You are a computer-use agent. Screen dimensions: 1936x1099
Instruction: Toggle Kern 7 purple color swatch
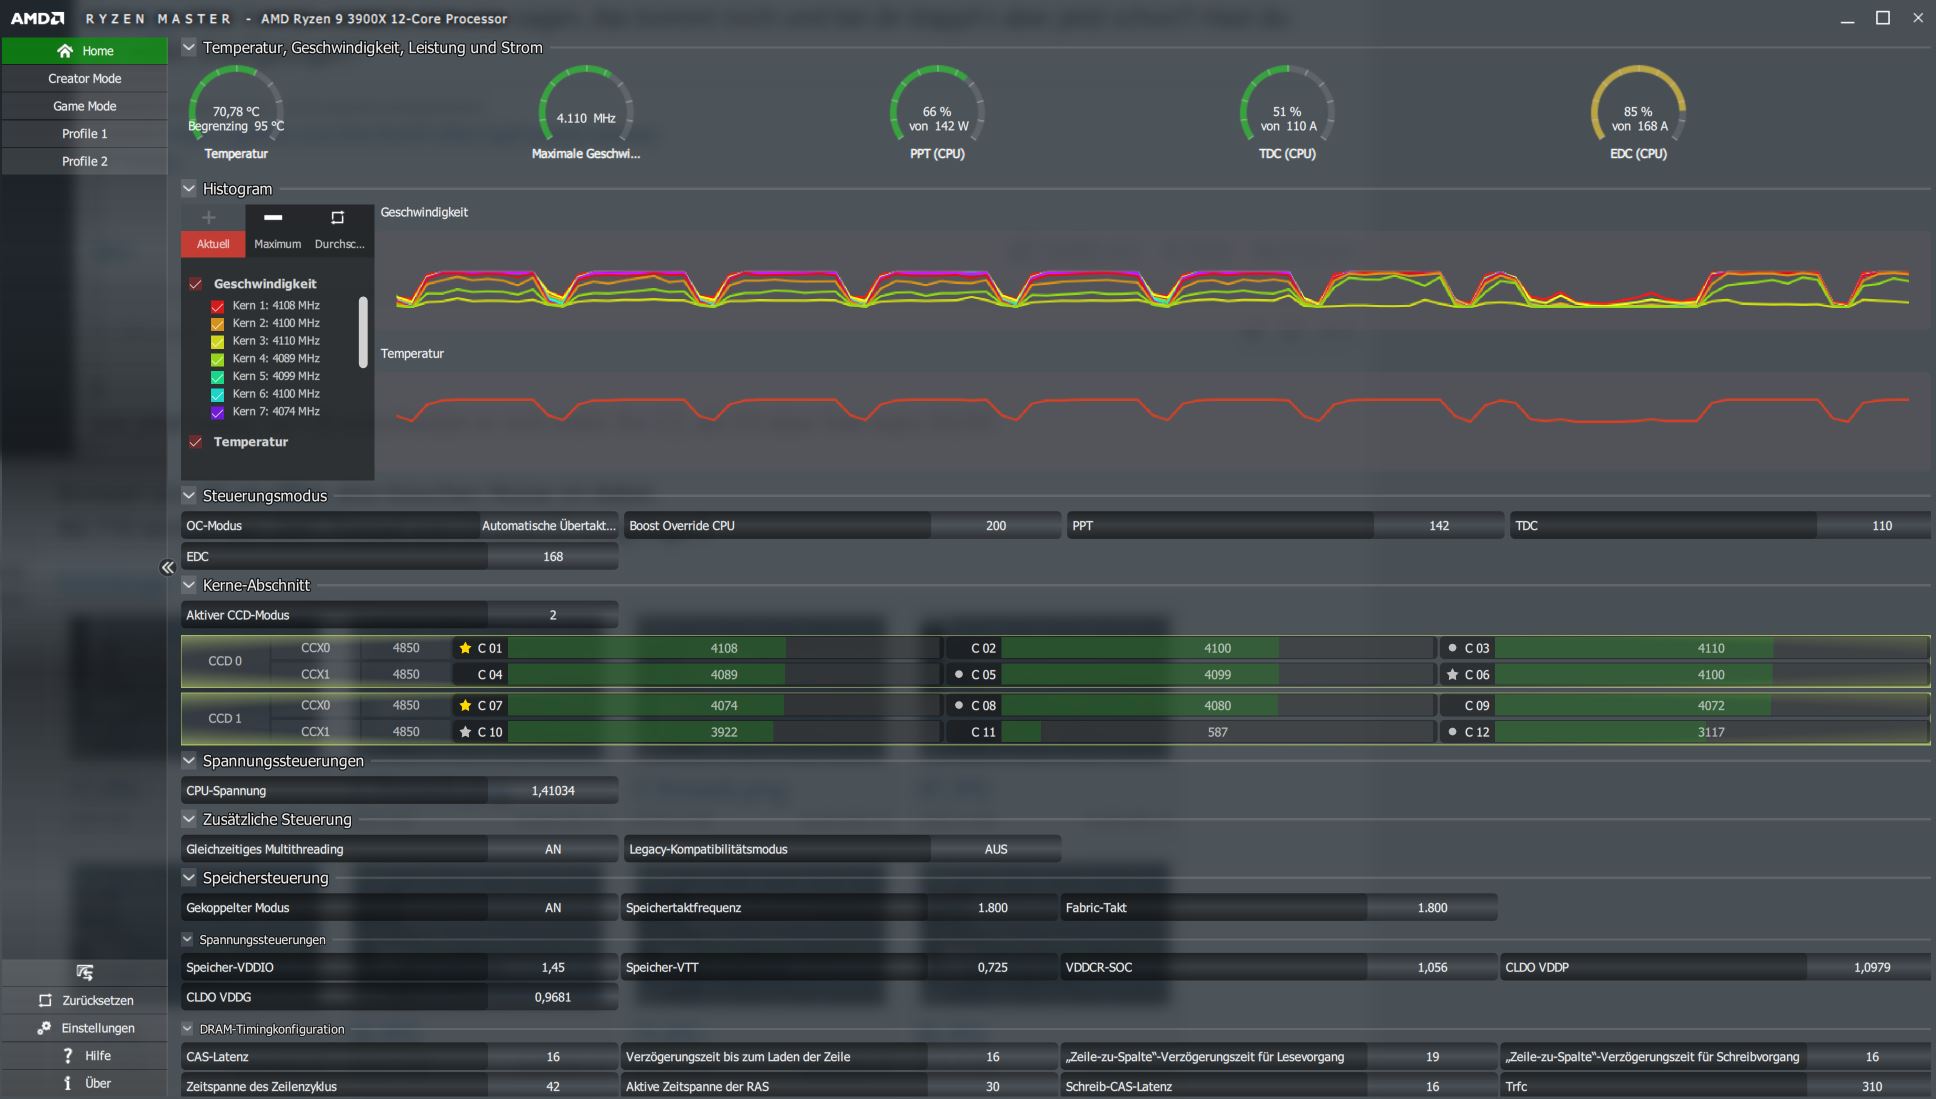[x=217, y=412]
